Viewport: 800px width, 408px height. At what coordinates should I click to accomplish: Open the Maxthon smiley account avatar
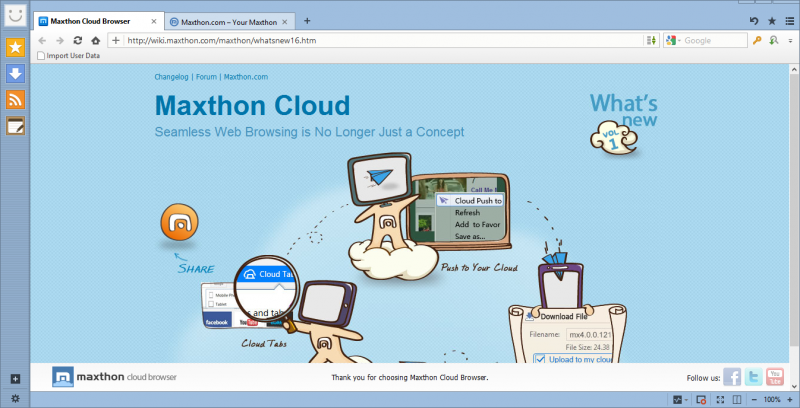15,15
